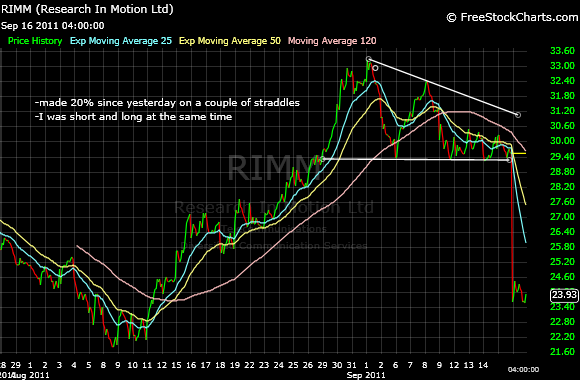Screen dimensions: 580x380
Task: Click the 22.80 price axis label
Action: 562,322
